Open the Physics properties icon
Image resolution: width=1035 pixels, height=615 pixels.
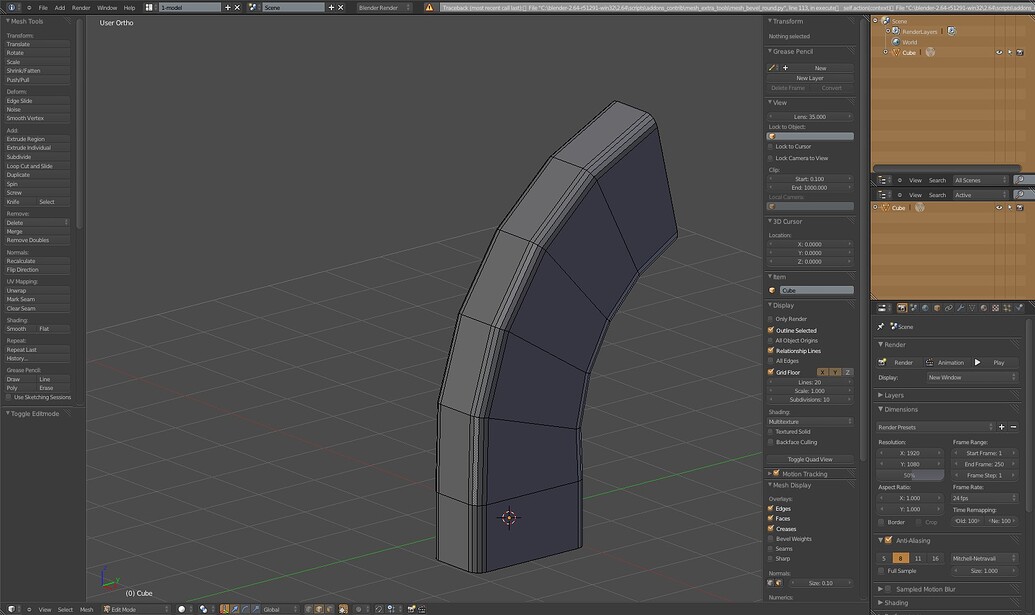pyautogui.click(x=1019, y=308)
